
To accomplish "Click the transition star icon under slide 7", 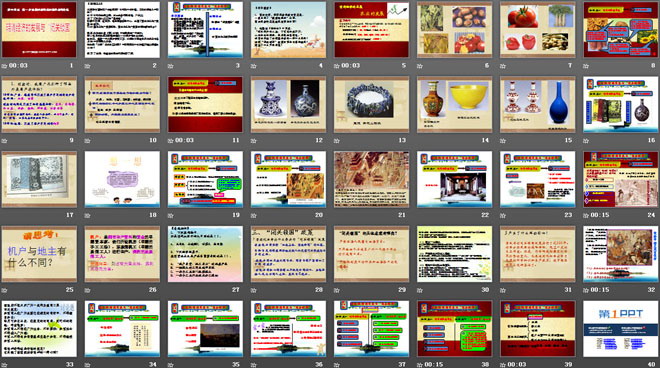I will point(503,66).
